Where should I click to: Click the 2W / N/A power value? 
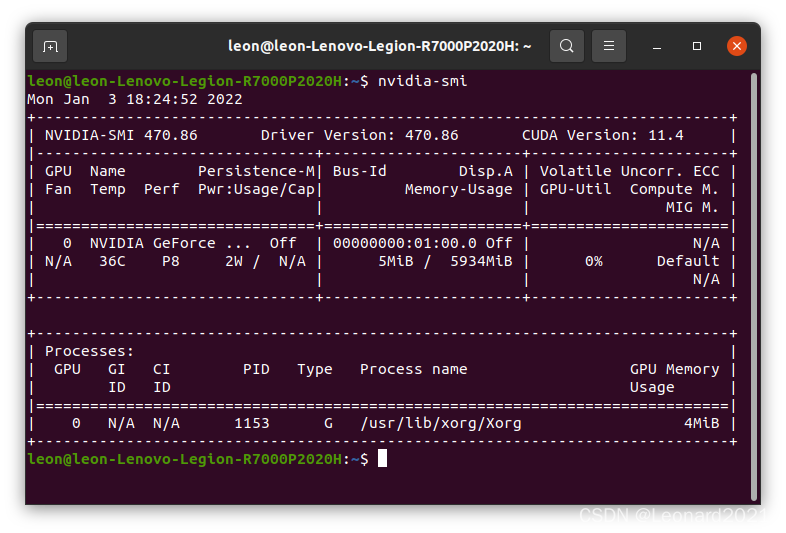click(265, 262)
